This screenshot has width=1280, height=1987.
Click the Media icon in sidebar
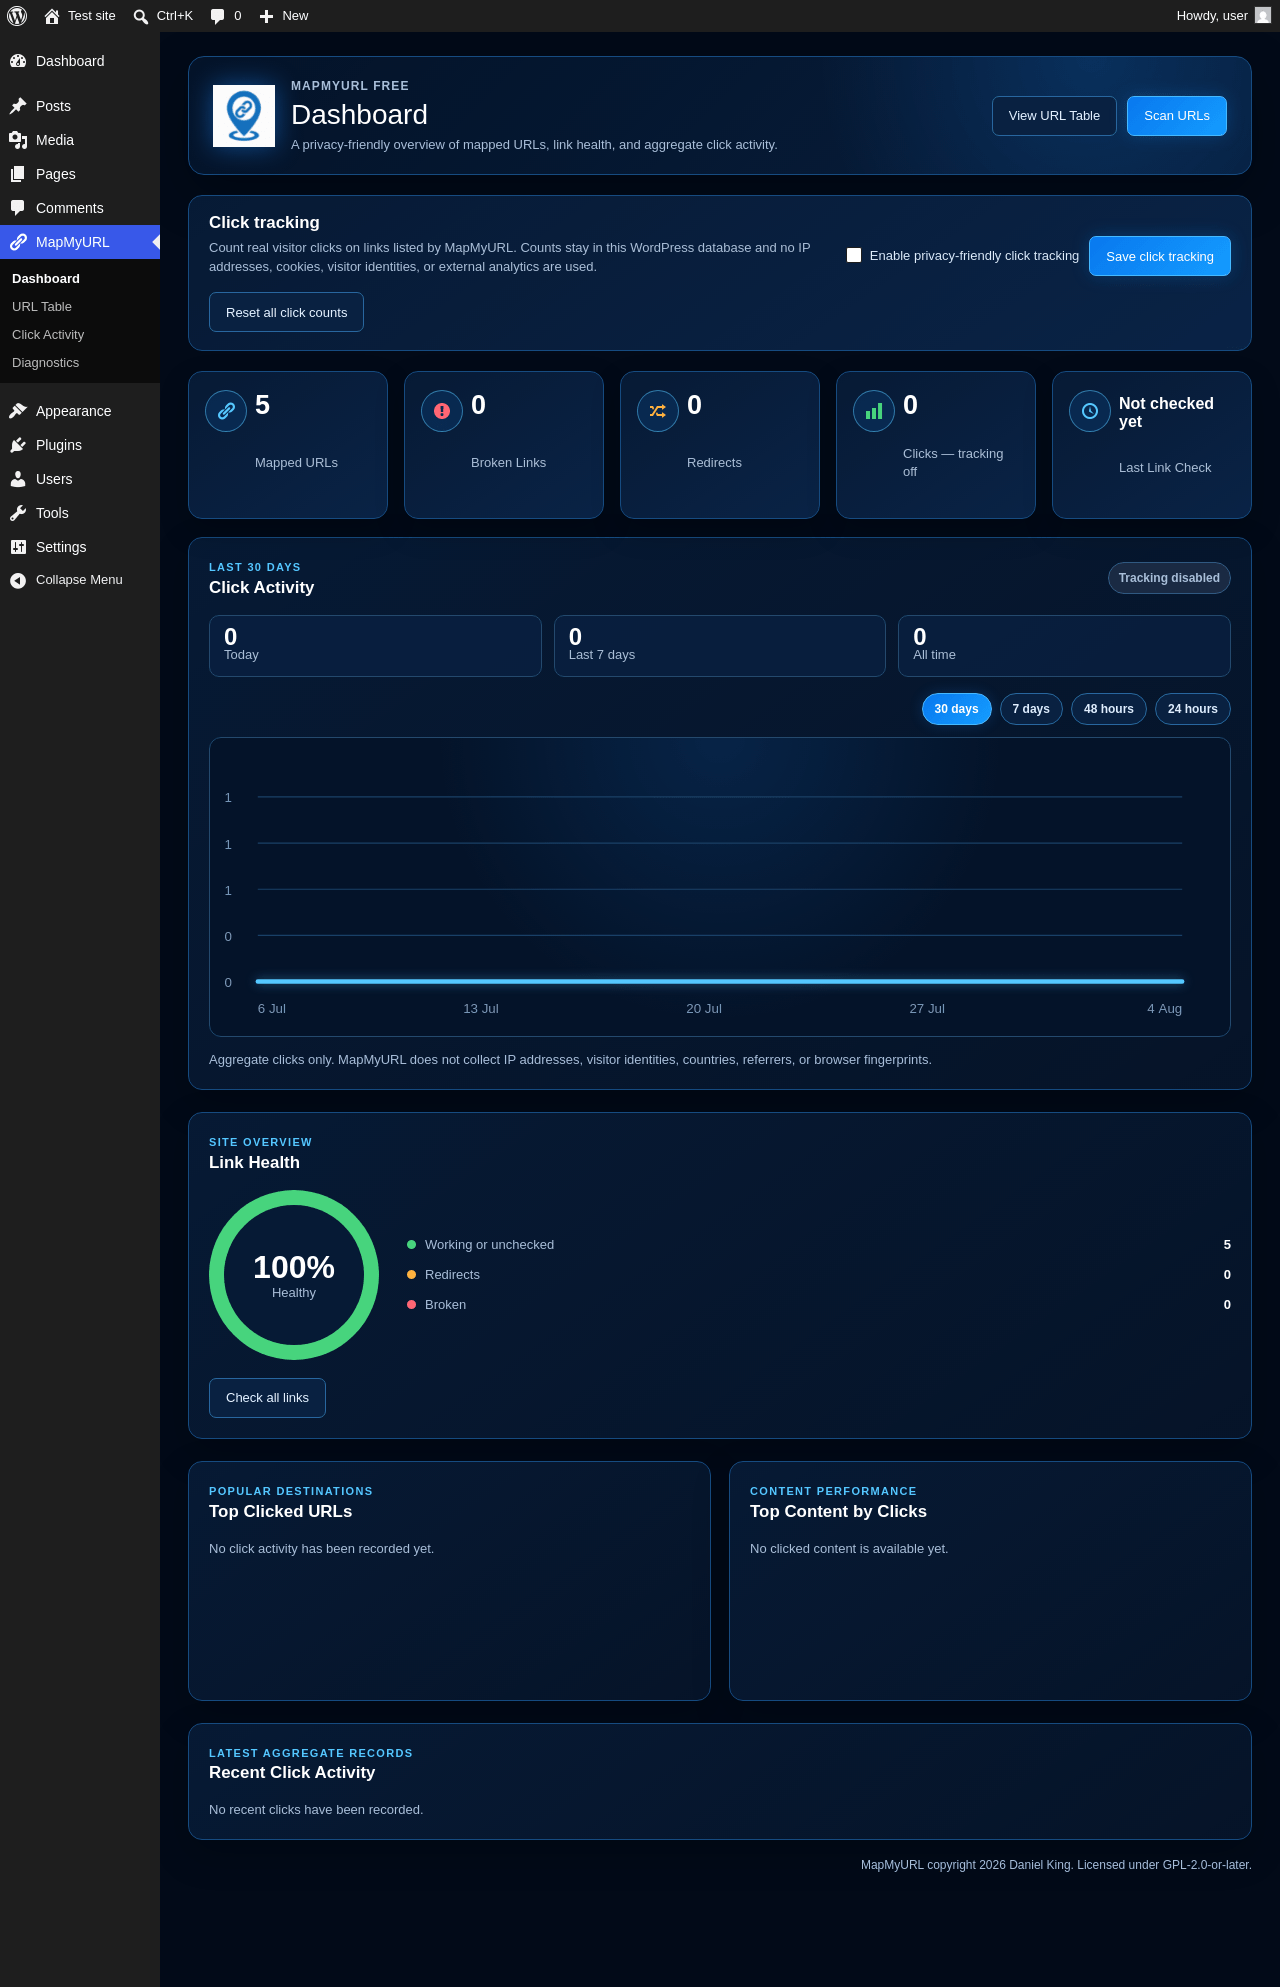(x=18, y=140)
